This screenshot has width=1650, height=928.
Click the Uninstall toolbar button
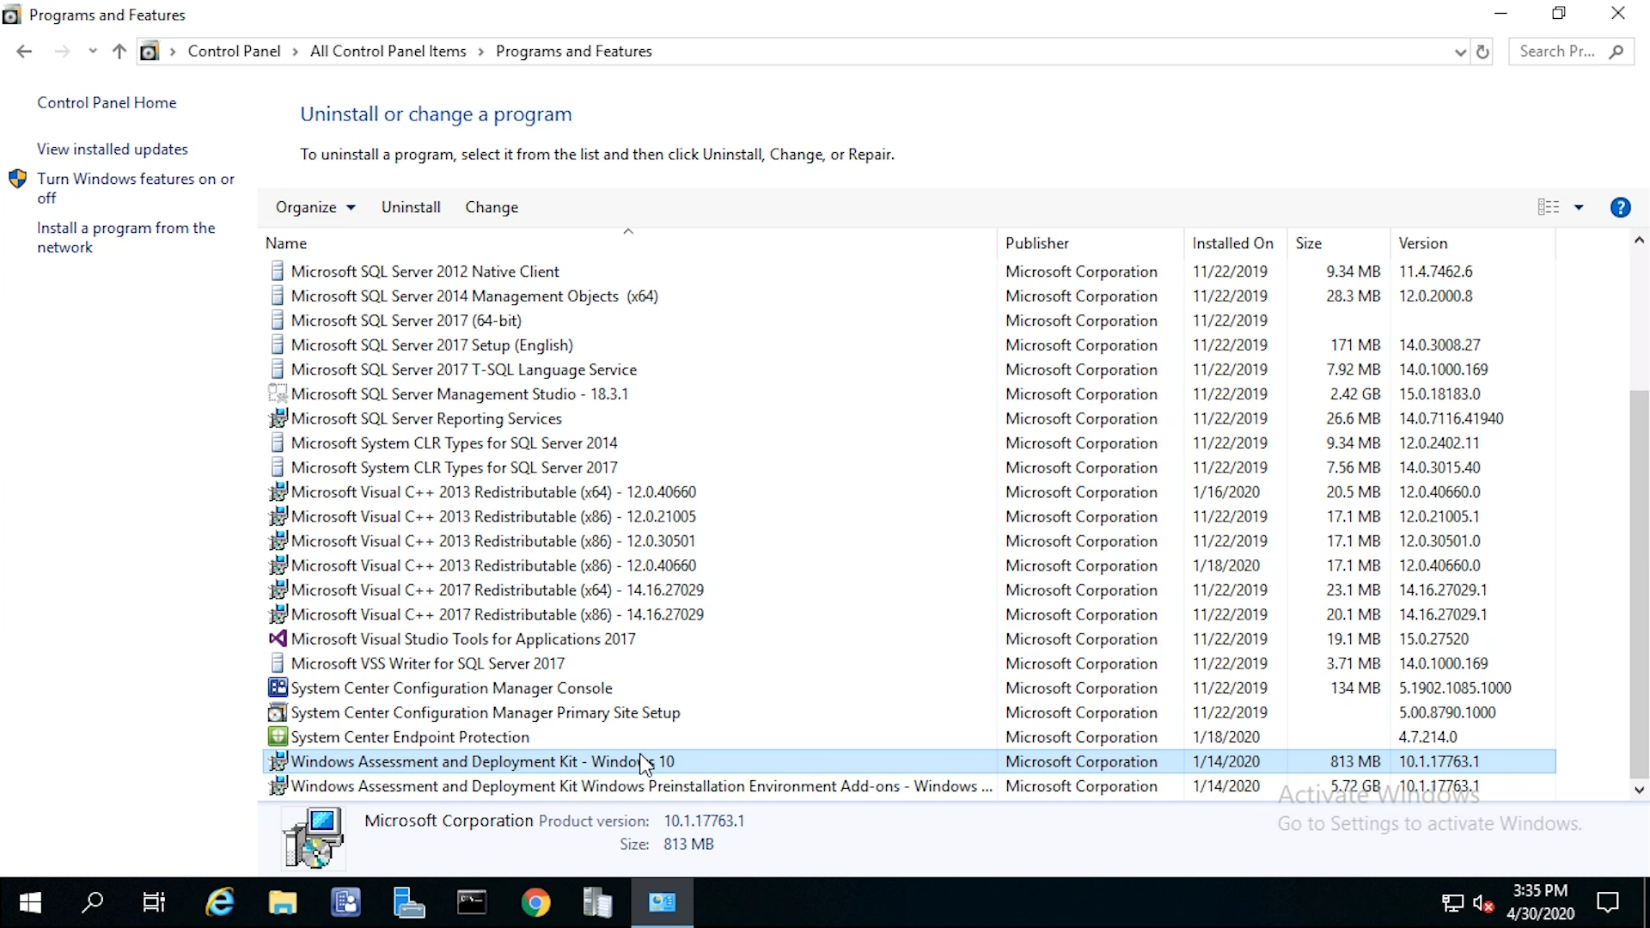(410, 207)
